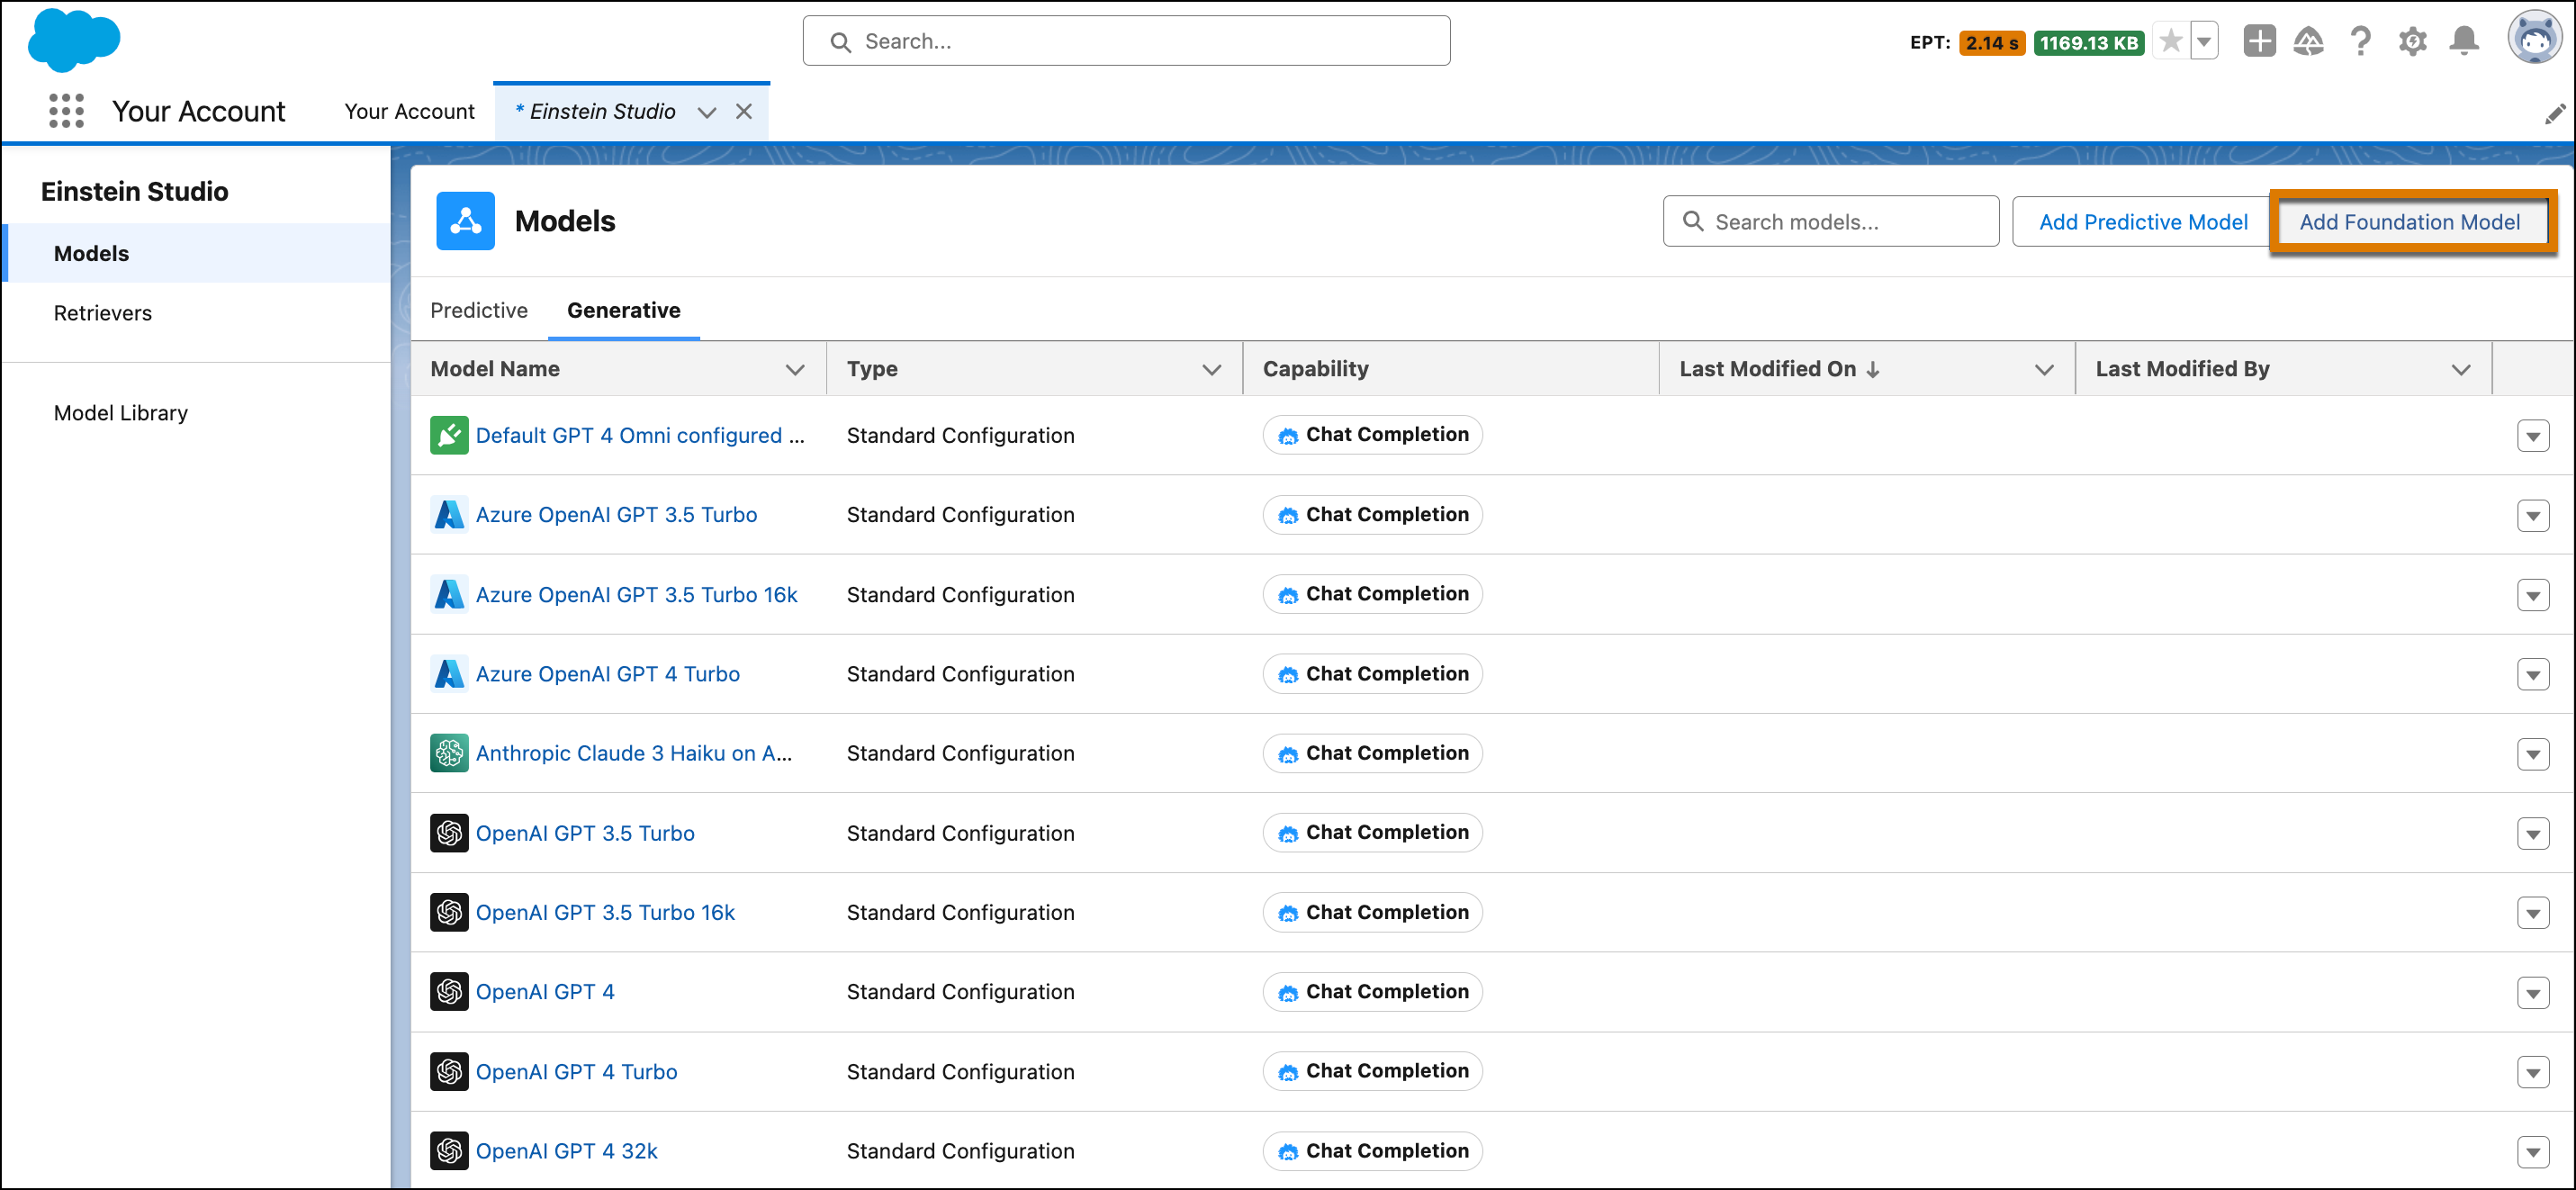The height and width of the screenshot is (1190, 2576).
Task: Expand the Type column menu
Action: (1211, 369)
